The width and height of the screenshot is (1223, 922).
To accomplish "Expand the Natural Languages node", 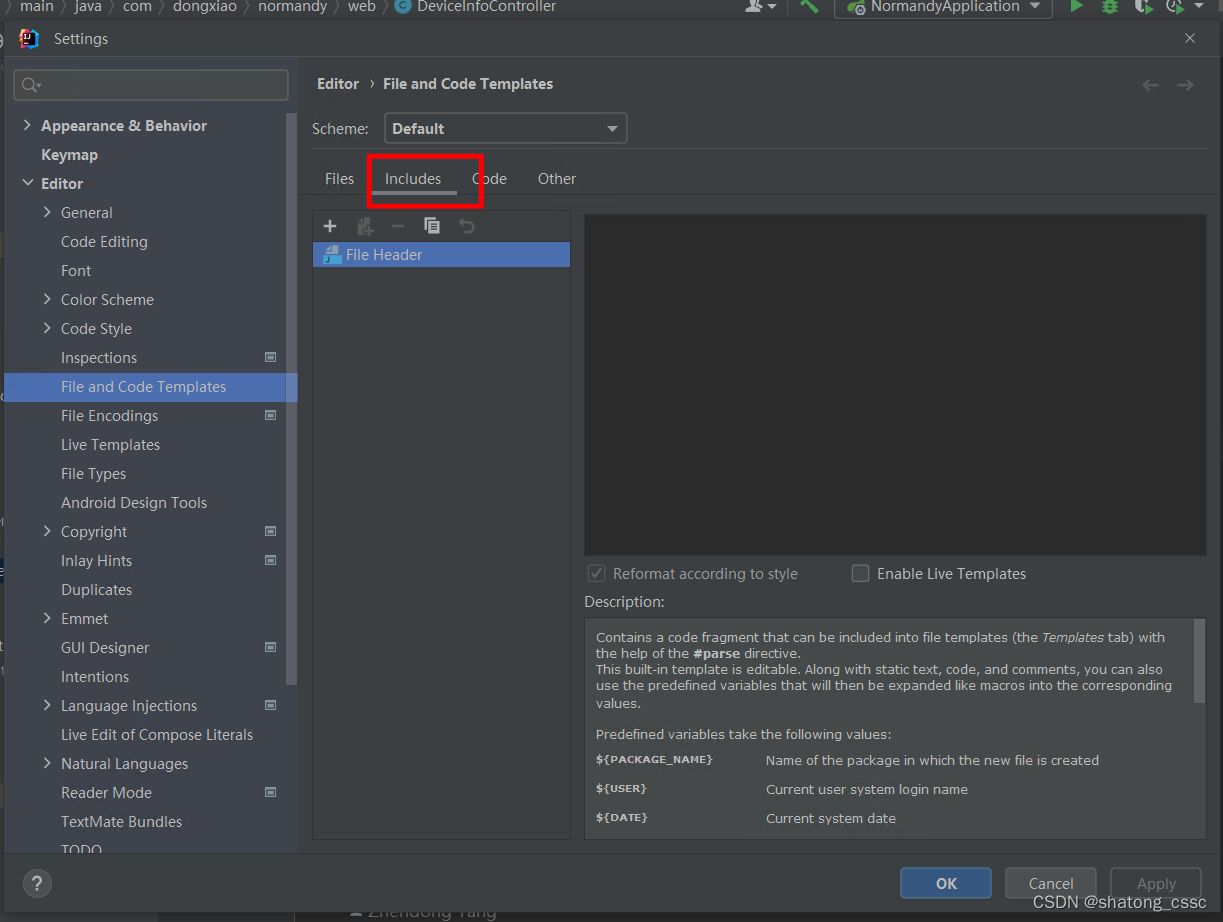I will (x=47, y=763).
